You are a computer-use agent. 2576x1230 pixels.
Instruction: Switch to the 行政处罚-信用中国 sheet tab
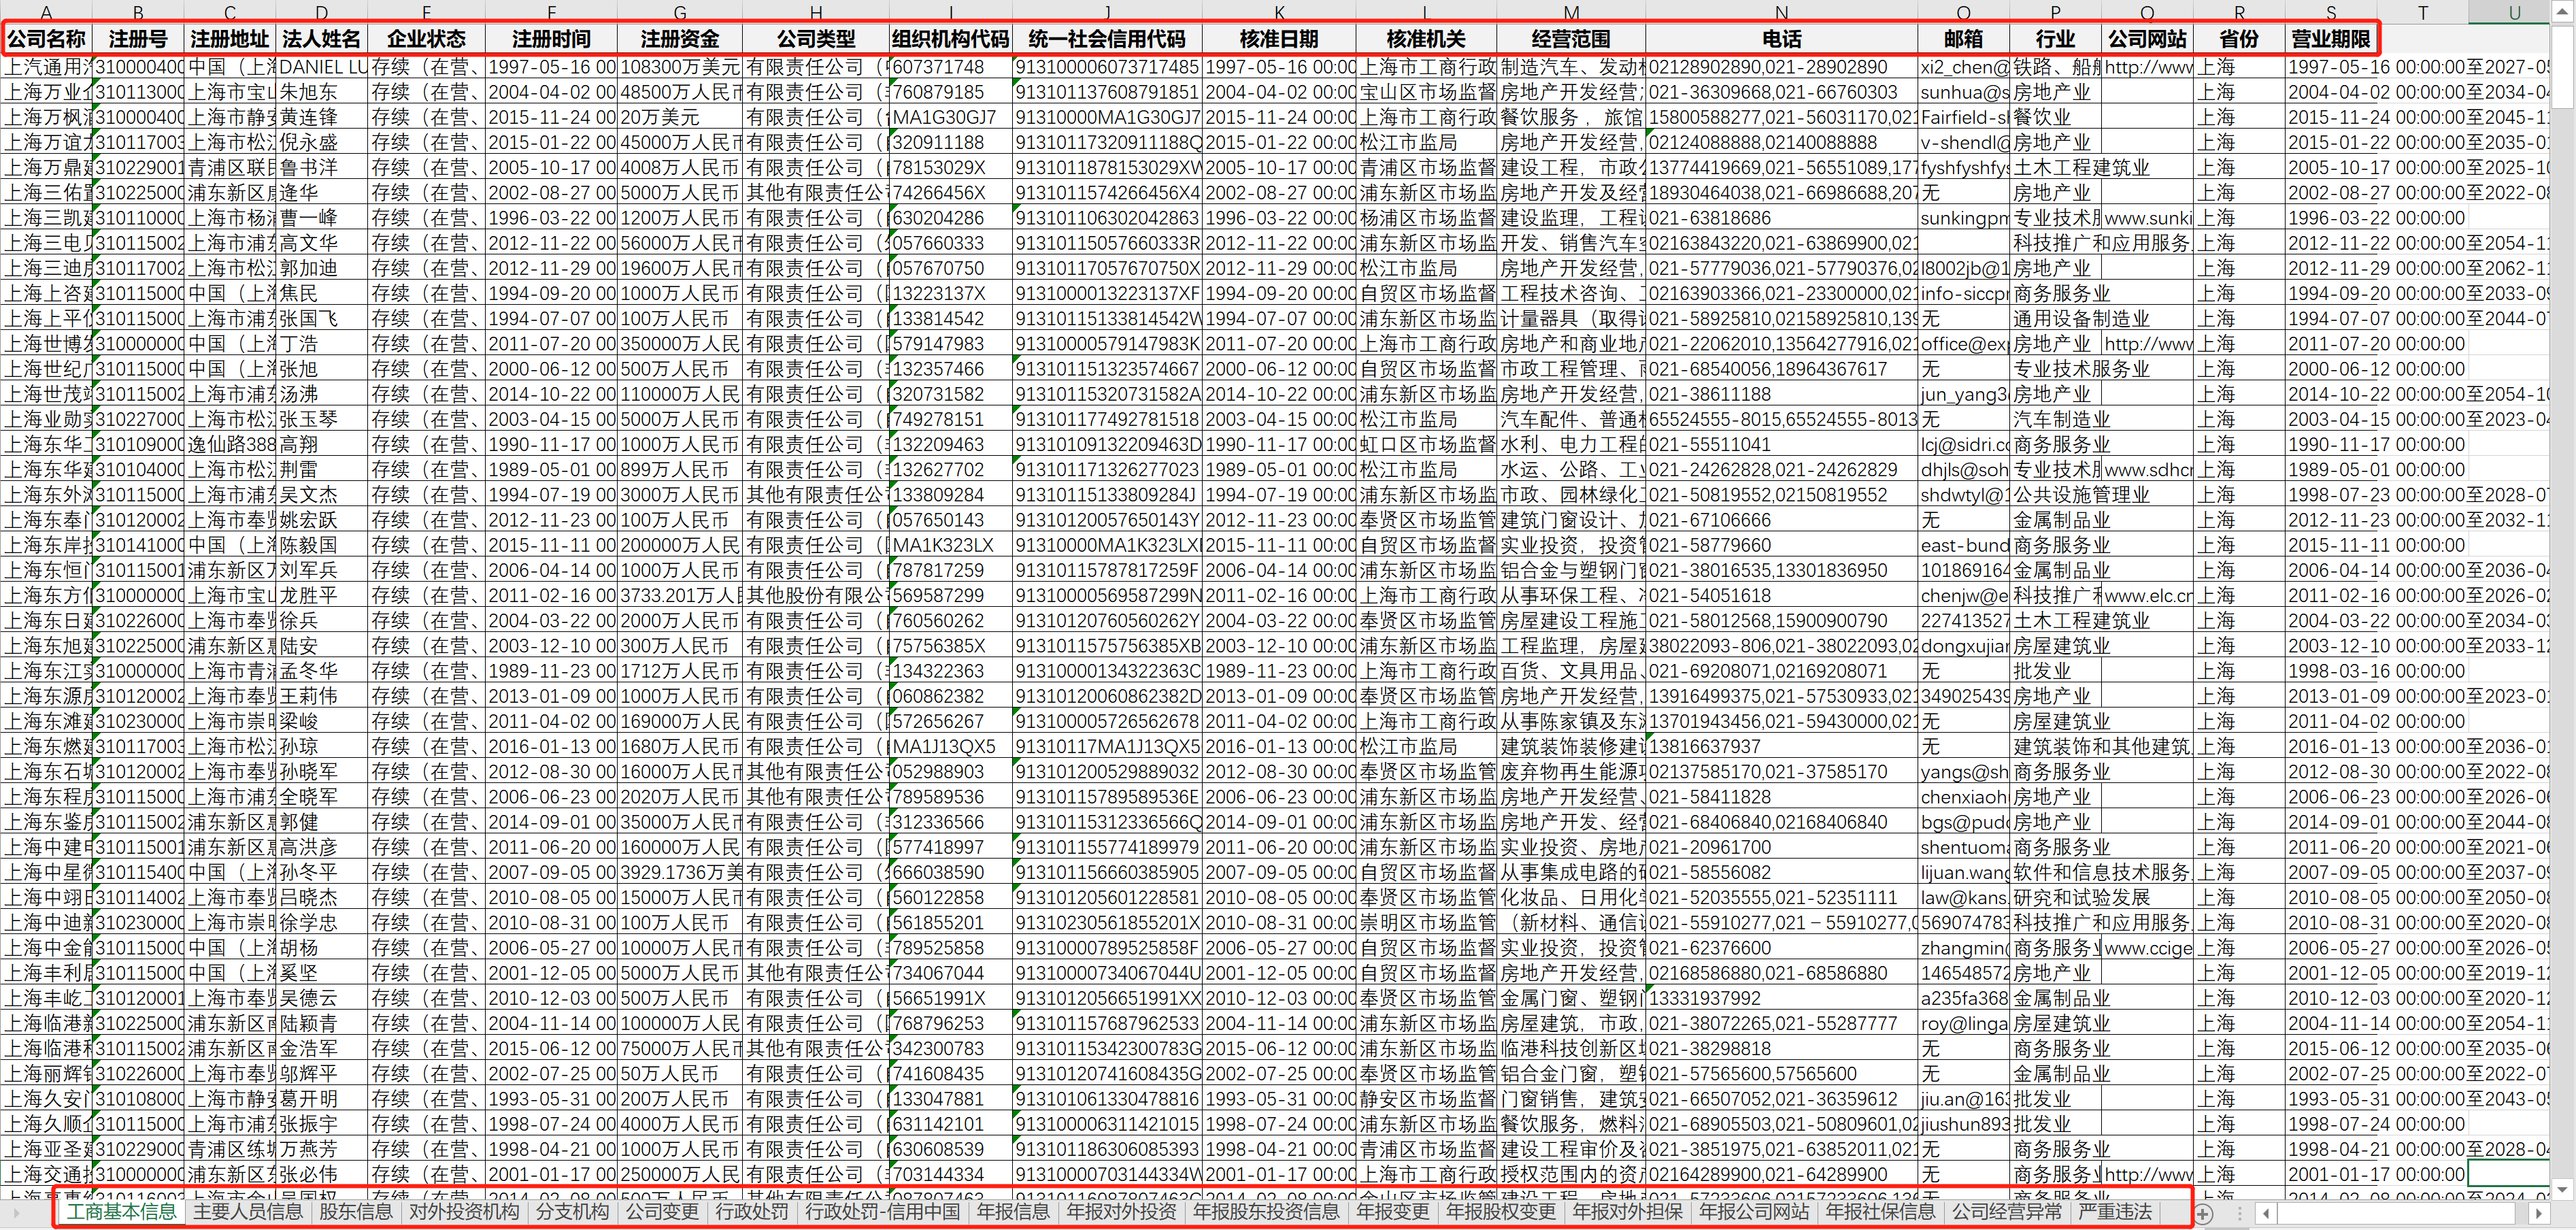click(x=882, y=1211)
